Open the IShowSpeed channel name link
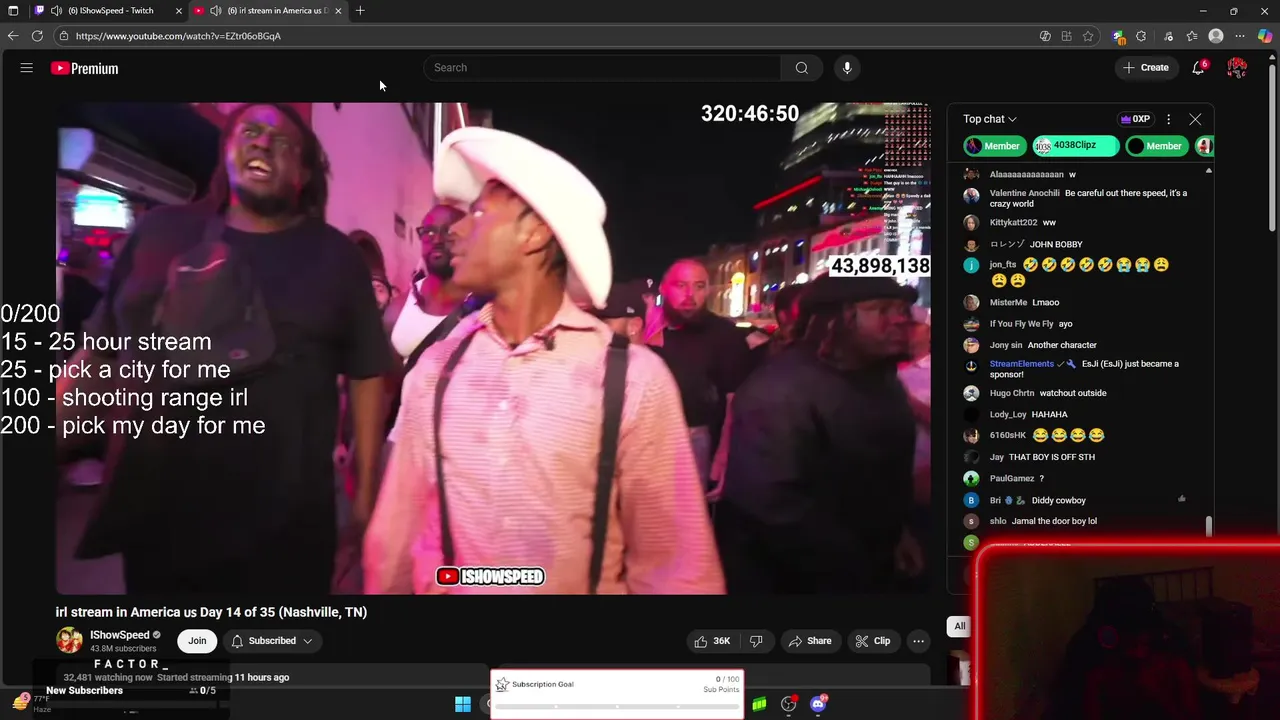This screenshot has width=1280, height=720. (x=119, y=635)
